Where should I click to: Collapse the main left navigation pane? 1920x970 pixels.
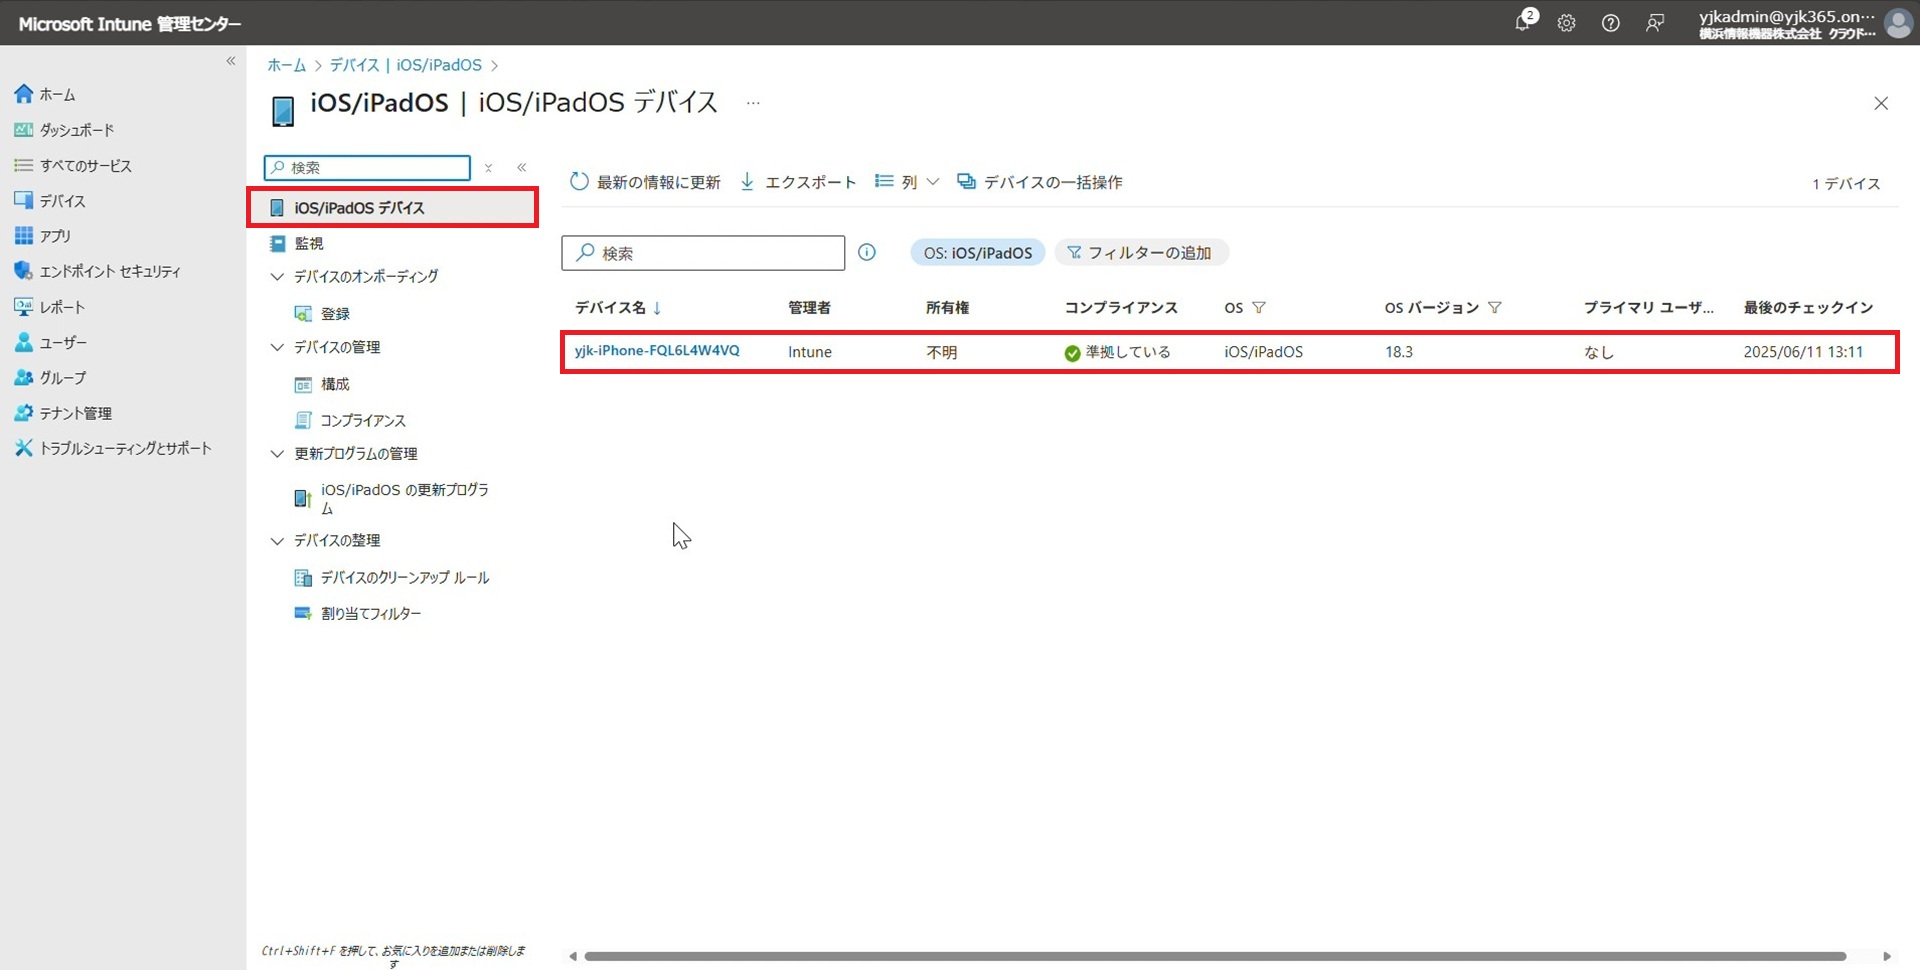231,61
